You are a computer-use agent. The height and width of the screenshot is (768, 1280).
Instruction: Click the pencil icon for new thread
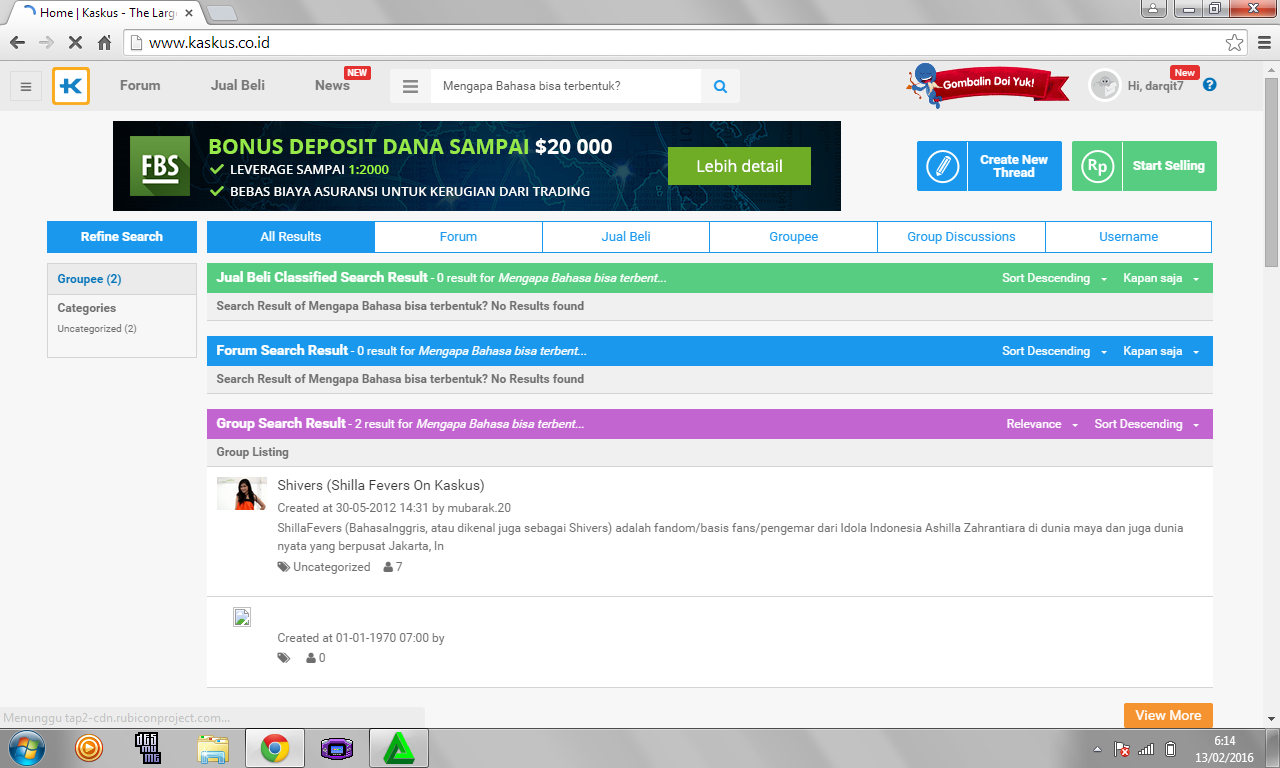[942, 166]
